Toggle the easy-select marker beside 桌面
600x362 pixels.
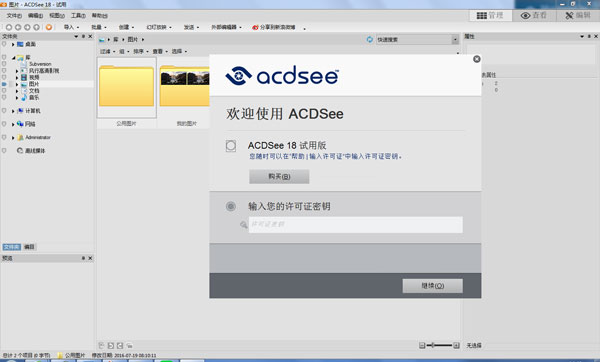[x=4, y=44]
